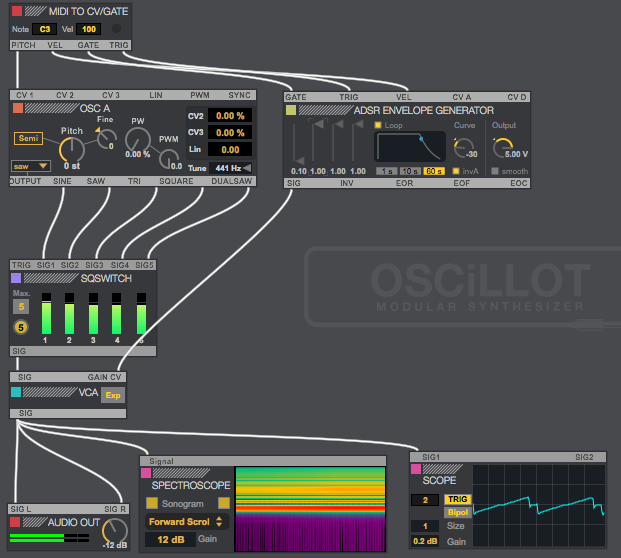This screenshot has height=558, width=621.
Task: Toggle the invA checkbox in ADSR
Action: pyautogui.click(x=456, y=171)
